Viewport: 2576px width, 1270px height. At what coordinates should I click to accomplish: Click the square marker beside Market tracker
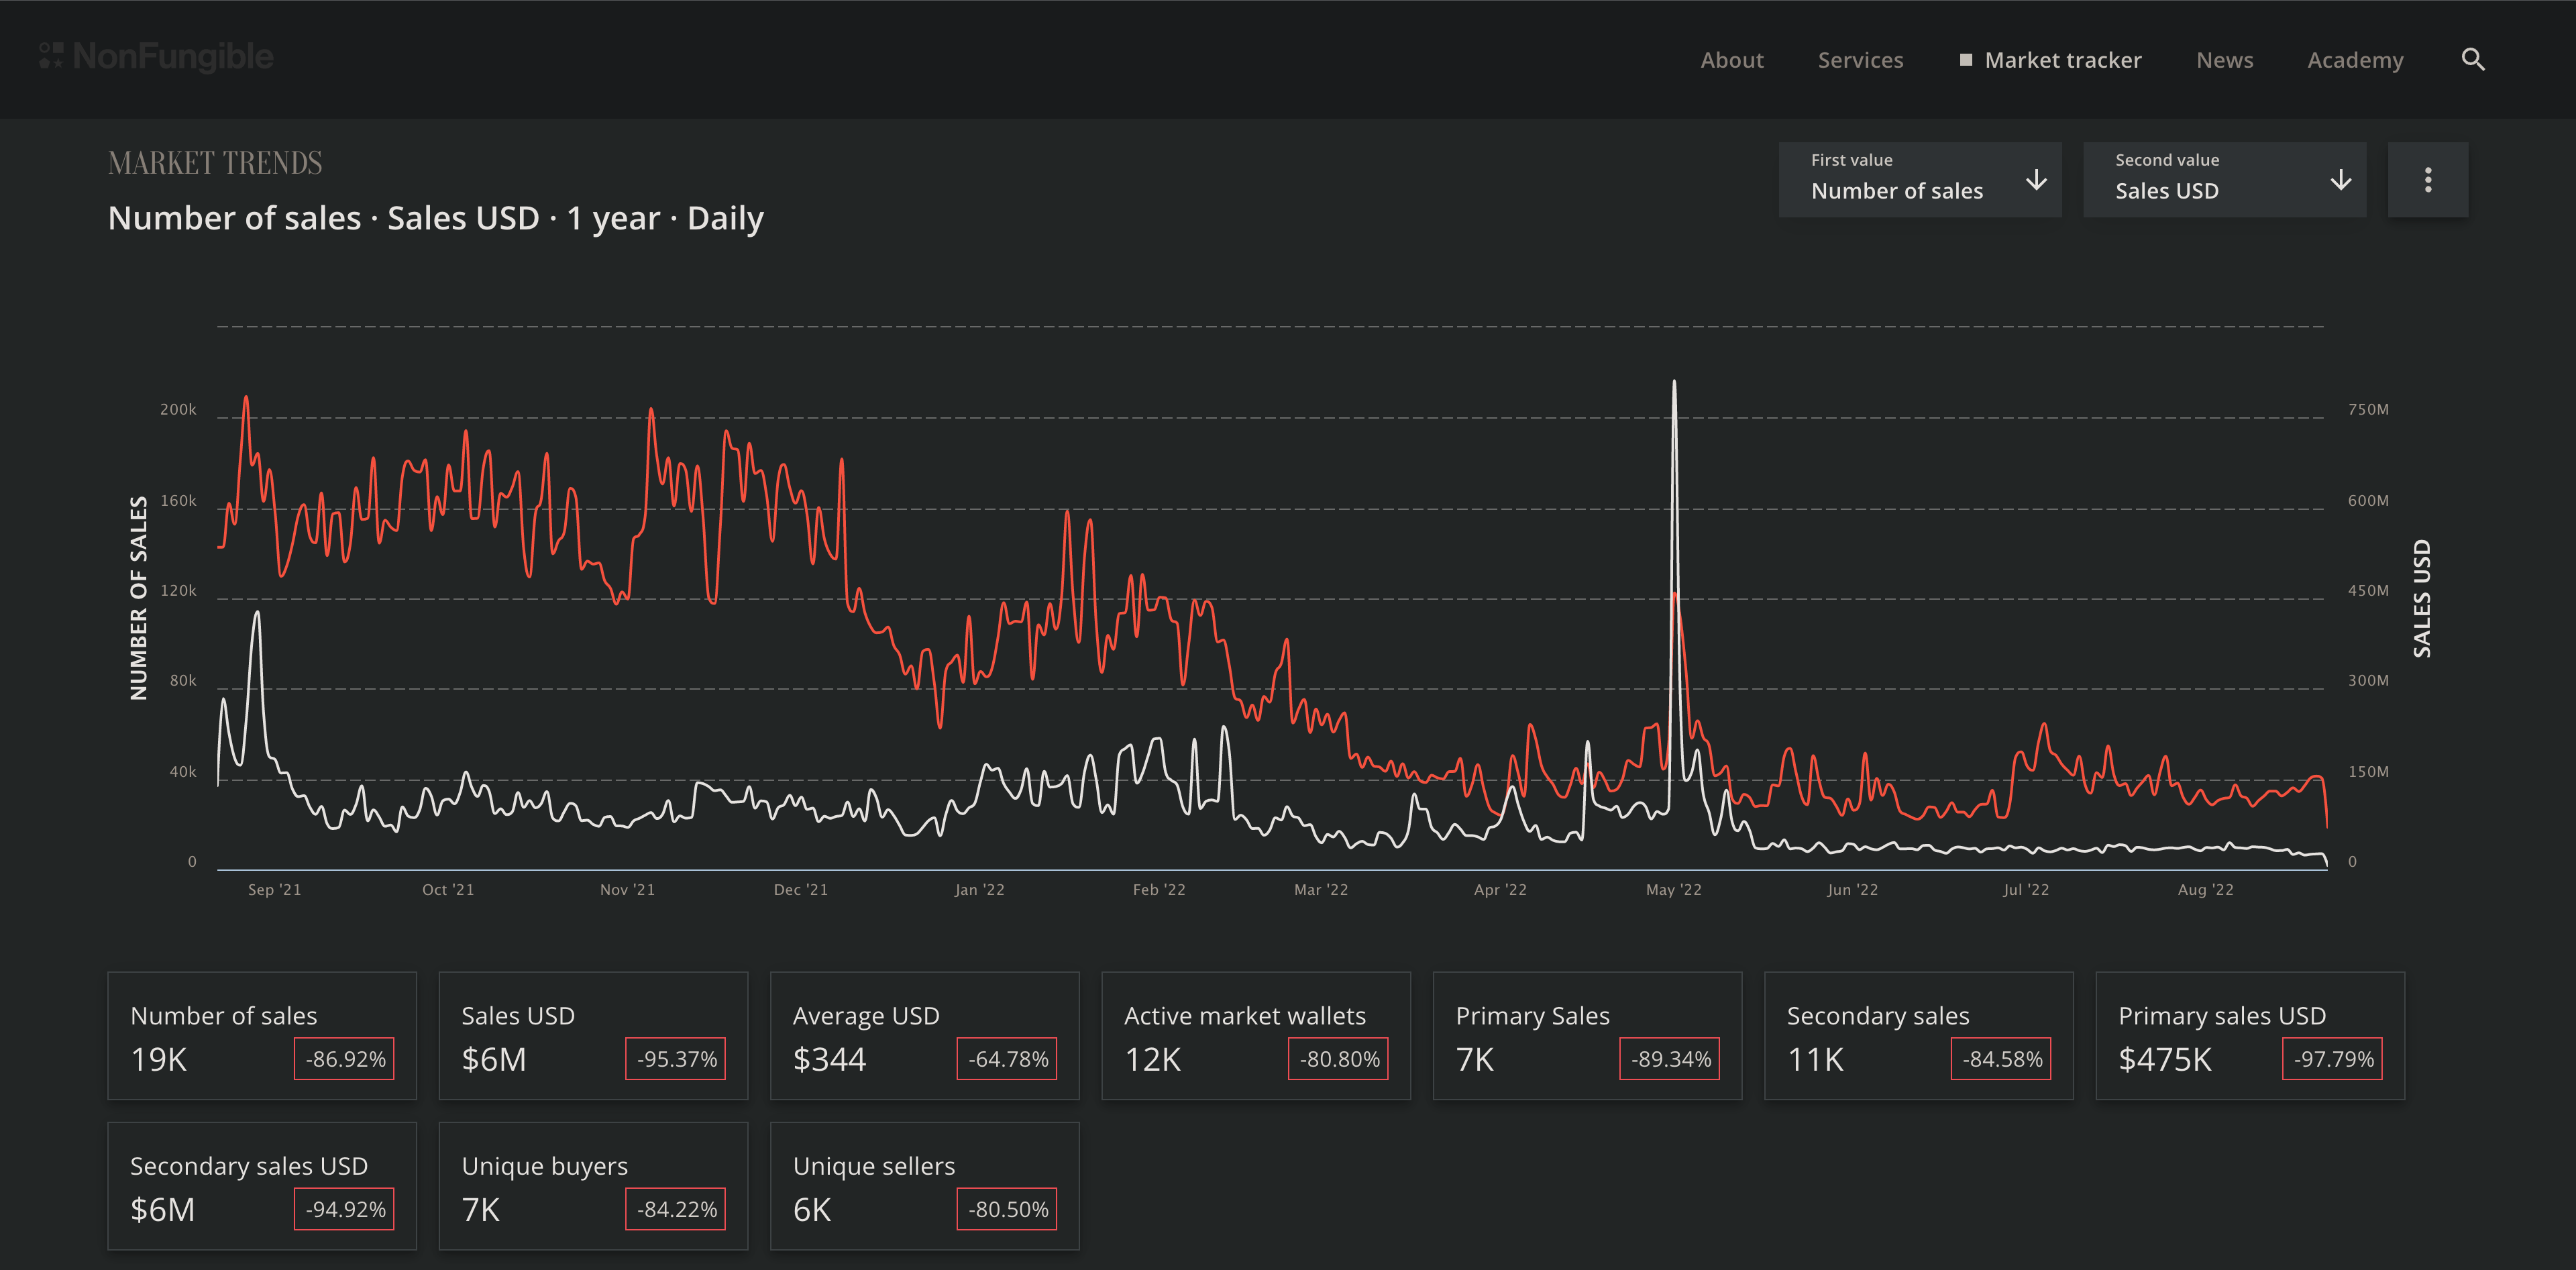pyautogui.click(x=1965, y=60)
